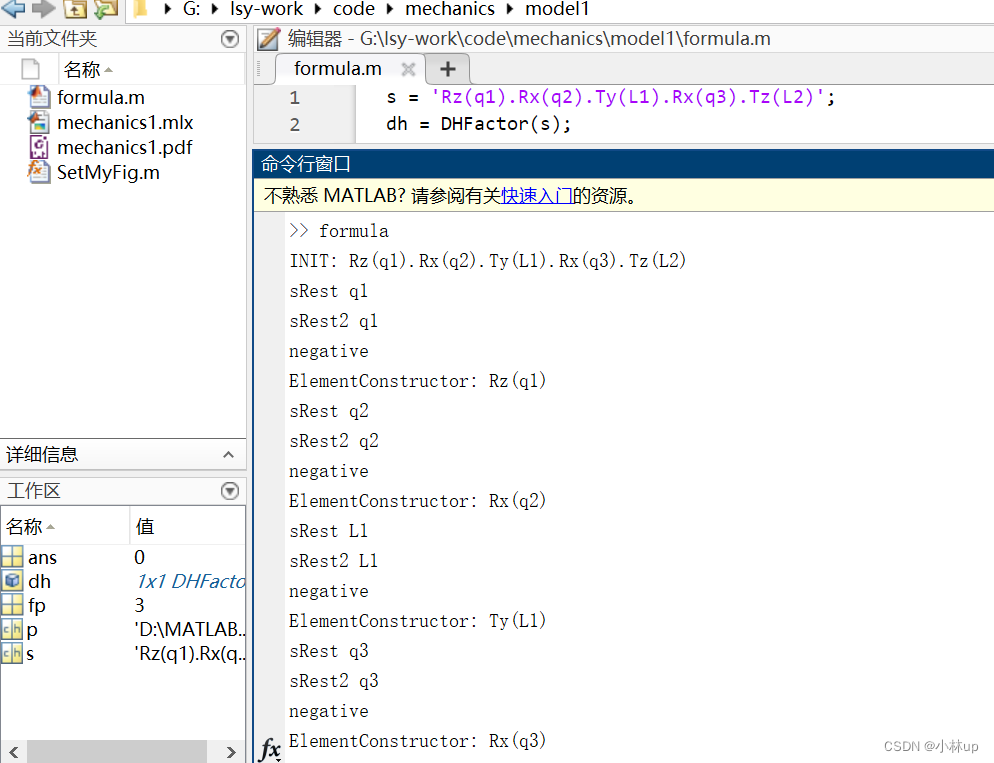Viewport: 994px width, 763px height.
Task: Click the s char variable icon
Action: (12, 653)
